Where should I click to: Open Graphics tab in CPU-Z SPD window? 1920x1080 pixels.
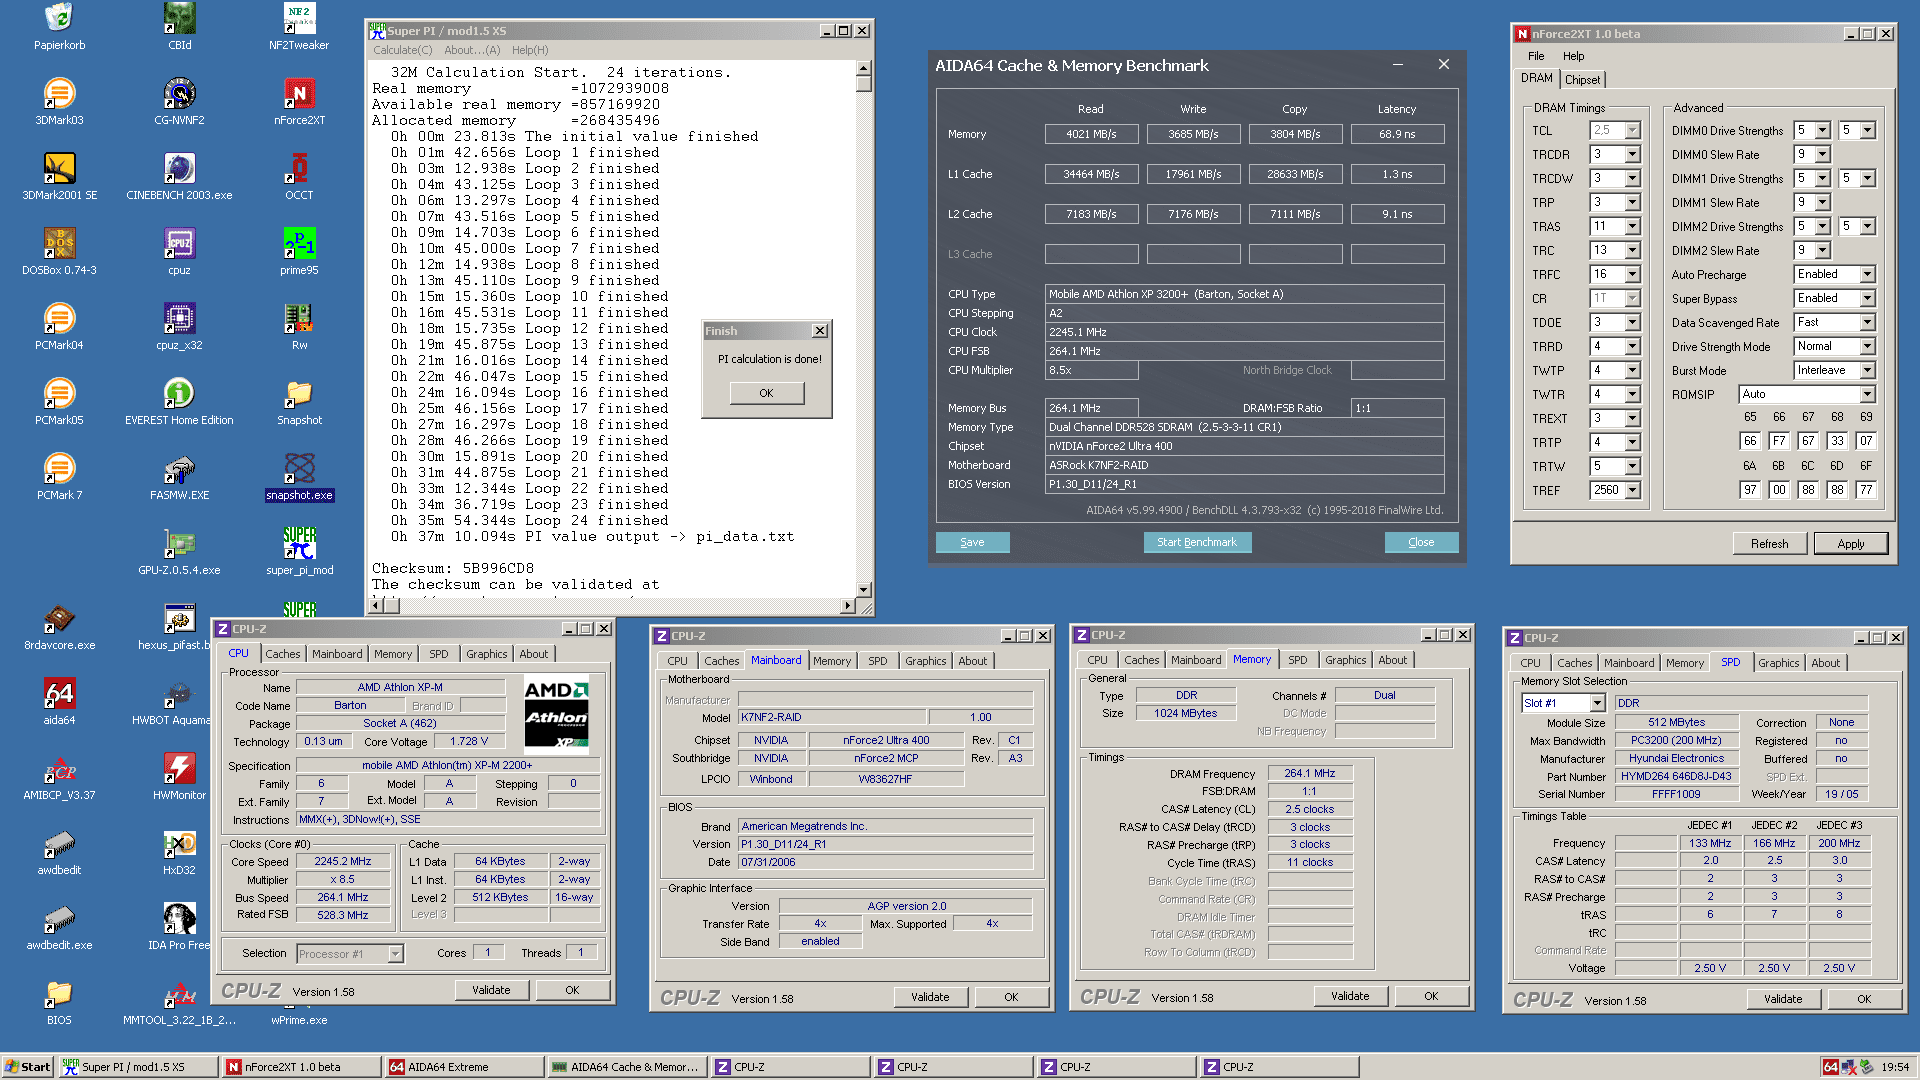(x=1778, y=663)
